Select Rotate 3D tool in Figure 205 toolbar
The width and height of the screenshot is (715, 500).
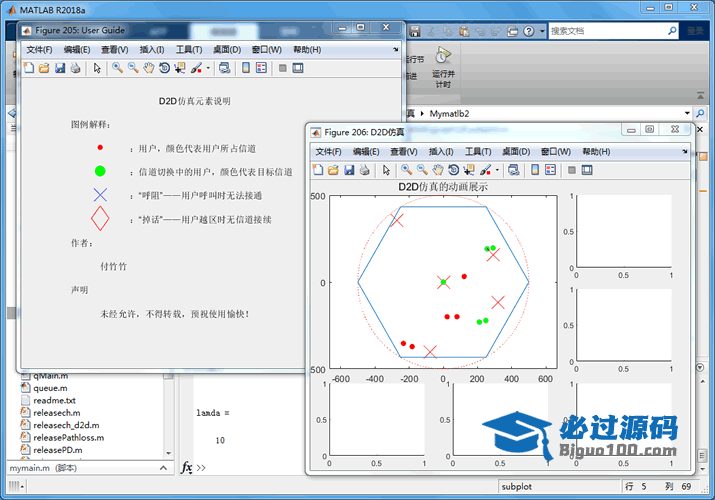[x=164, y=68]
